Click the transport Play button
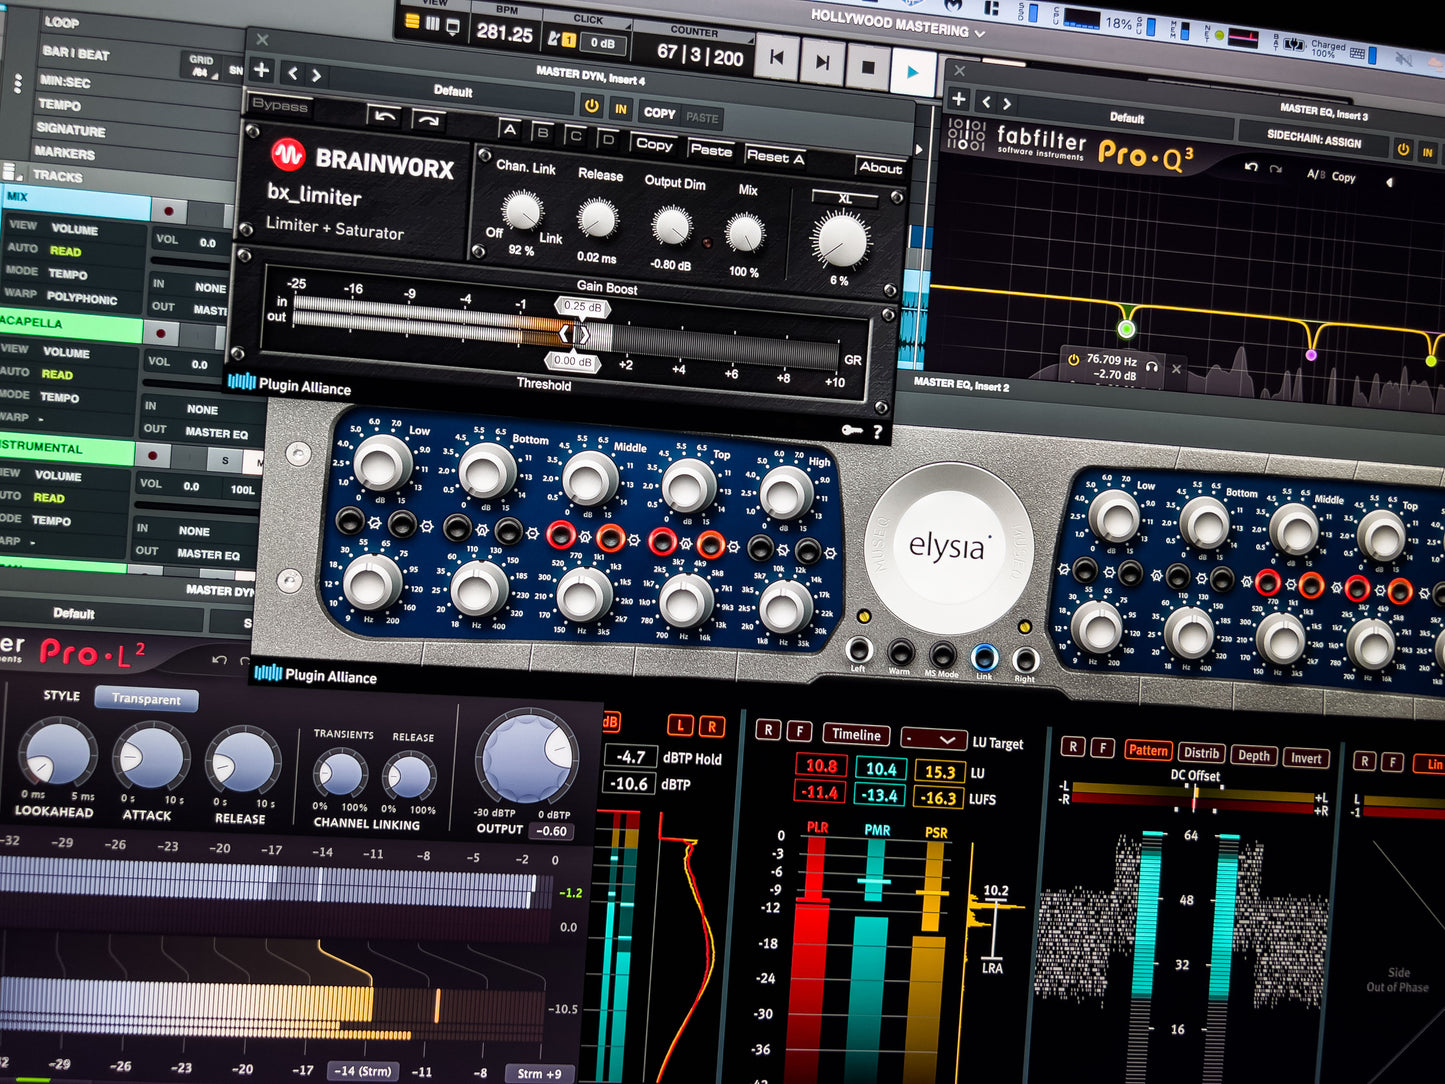 913,71
